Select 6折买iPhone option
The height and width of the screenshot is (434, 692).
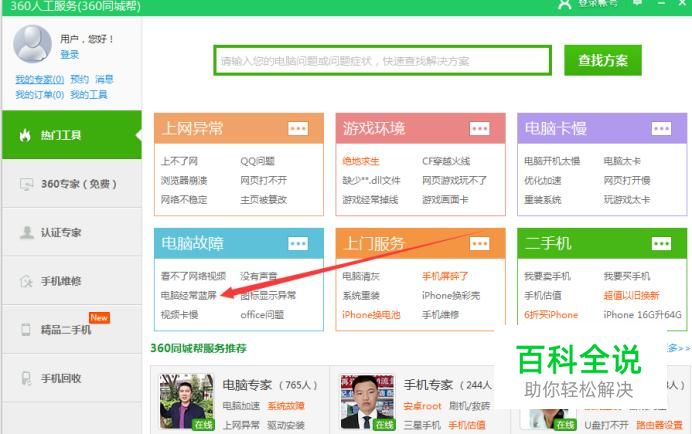point(551,315)
